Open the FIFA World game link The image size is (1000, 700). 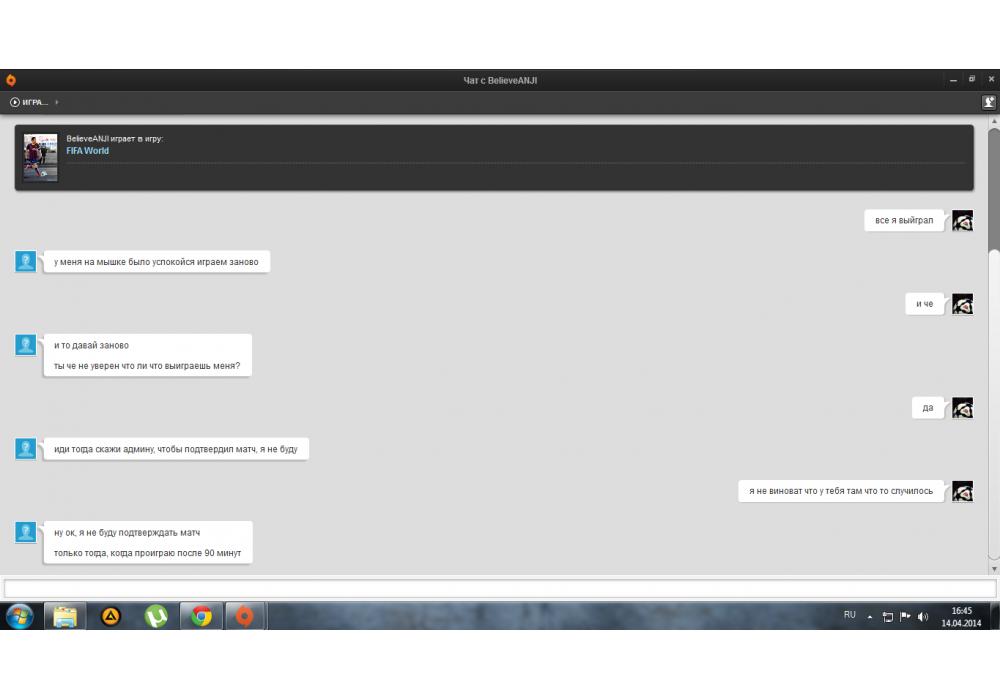(87, 151)
